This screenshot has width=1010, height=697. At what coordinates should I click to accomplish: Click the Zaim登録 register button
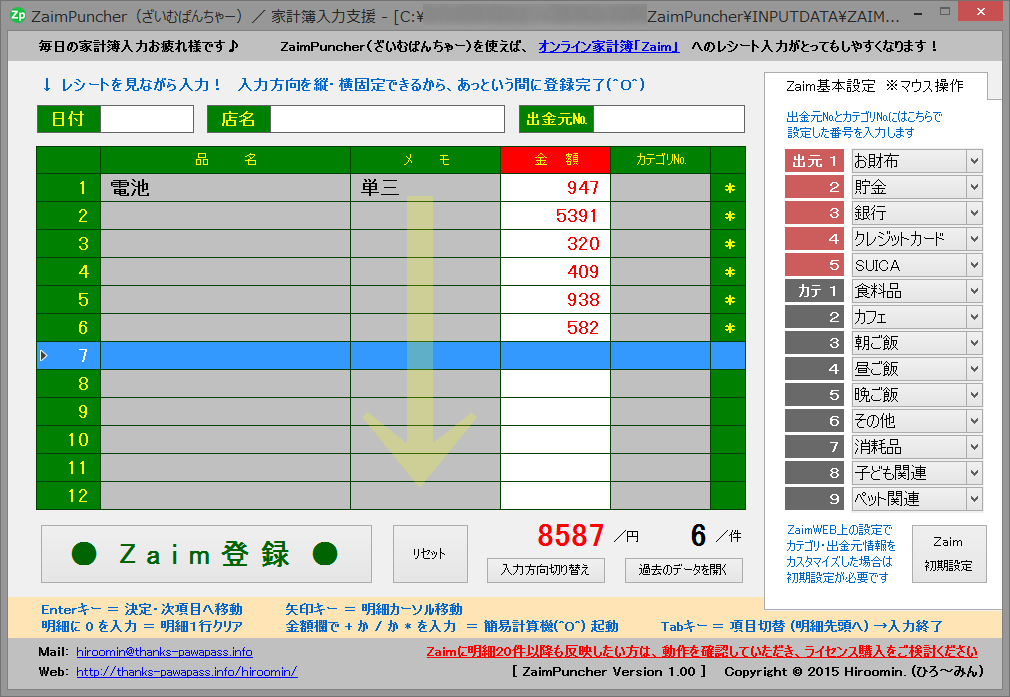pos(206,554)
